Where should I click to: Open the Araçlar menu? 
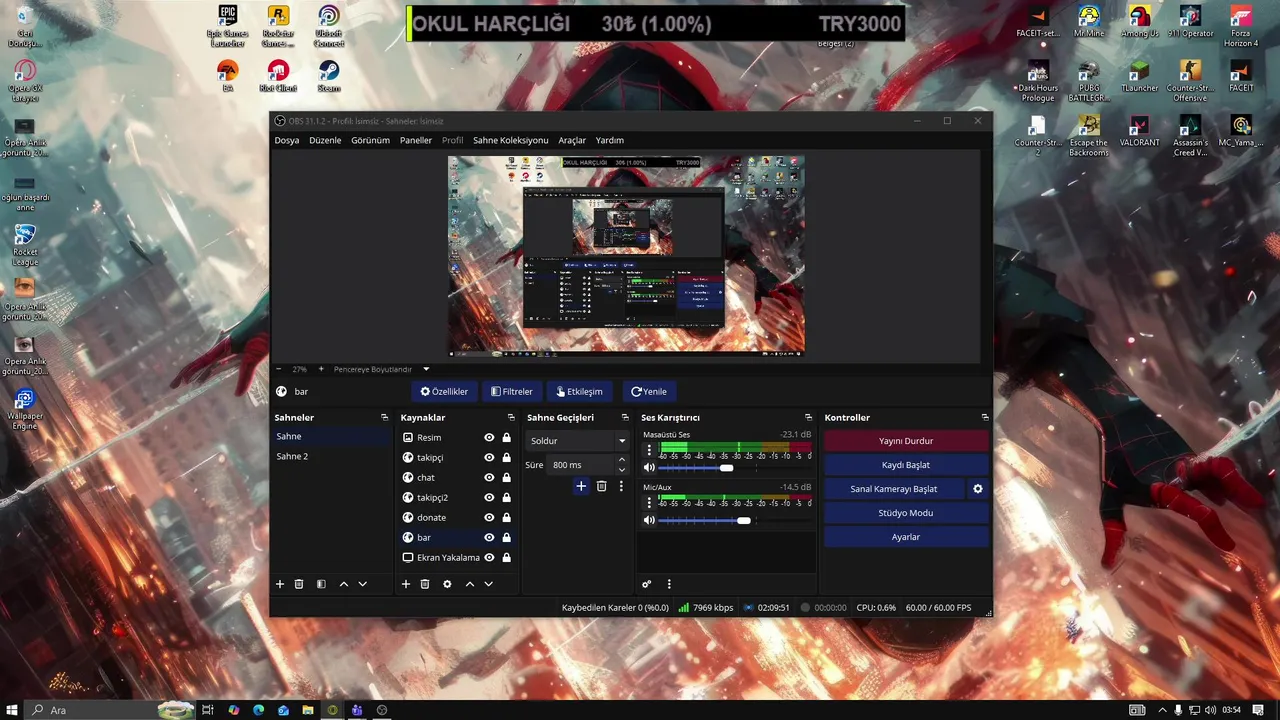(x=572, y=140)
